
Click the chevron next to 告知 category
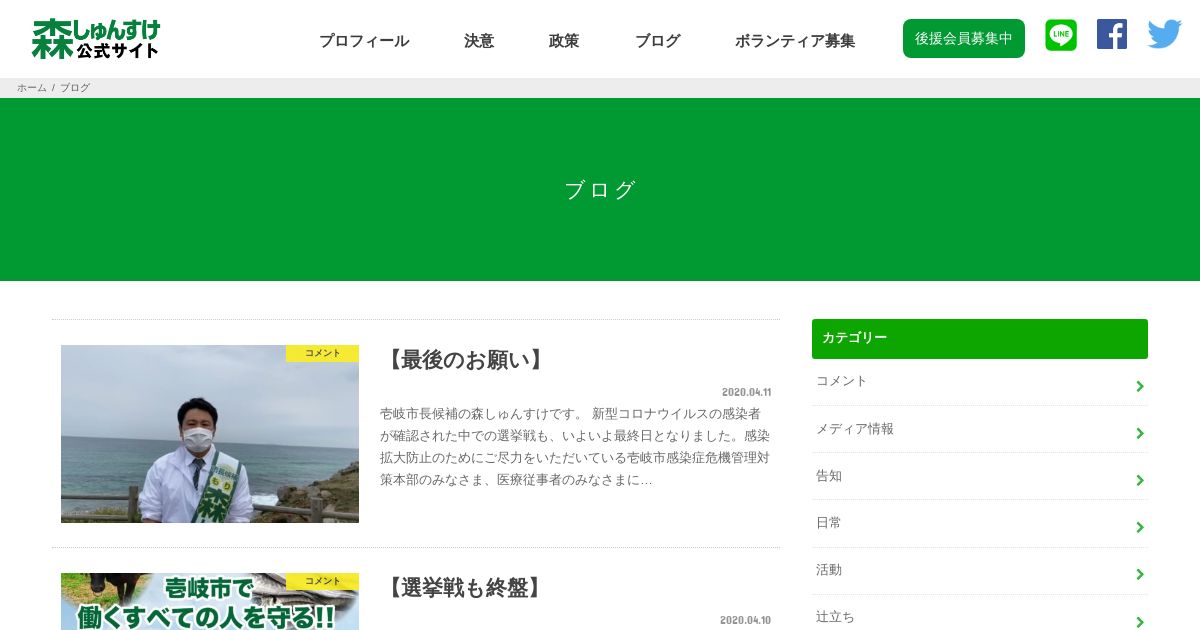tap(1140, 480)
